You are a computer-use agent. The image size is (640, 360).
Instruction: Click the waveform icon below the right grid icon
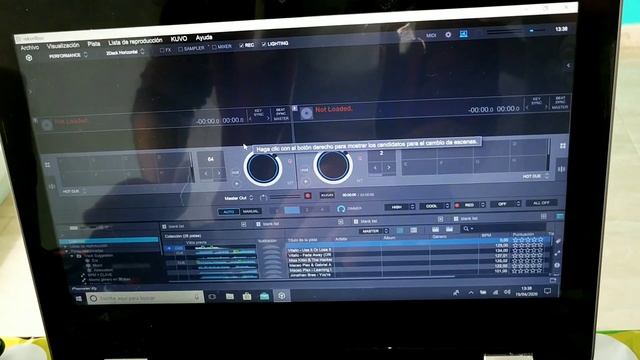(562, 169)
